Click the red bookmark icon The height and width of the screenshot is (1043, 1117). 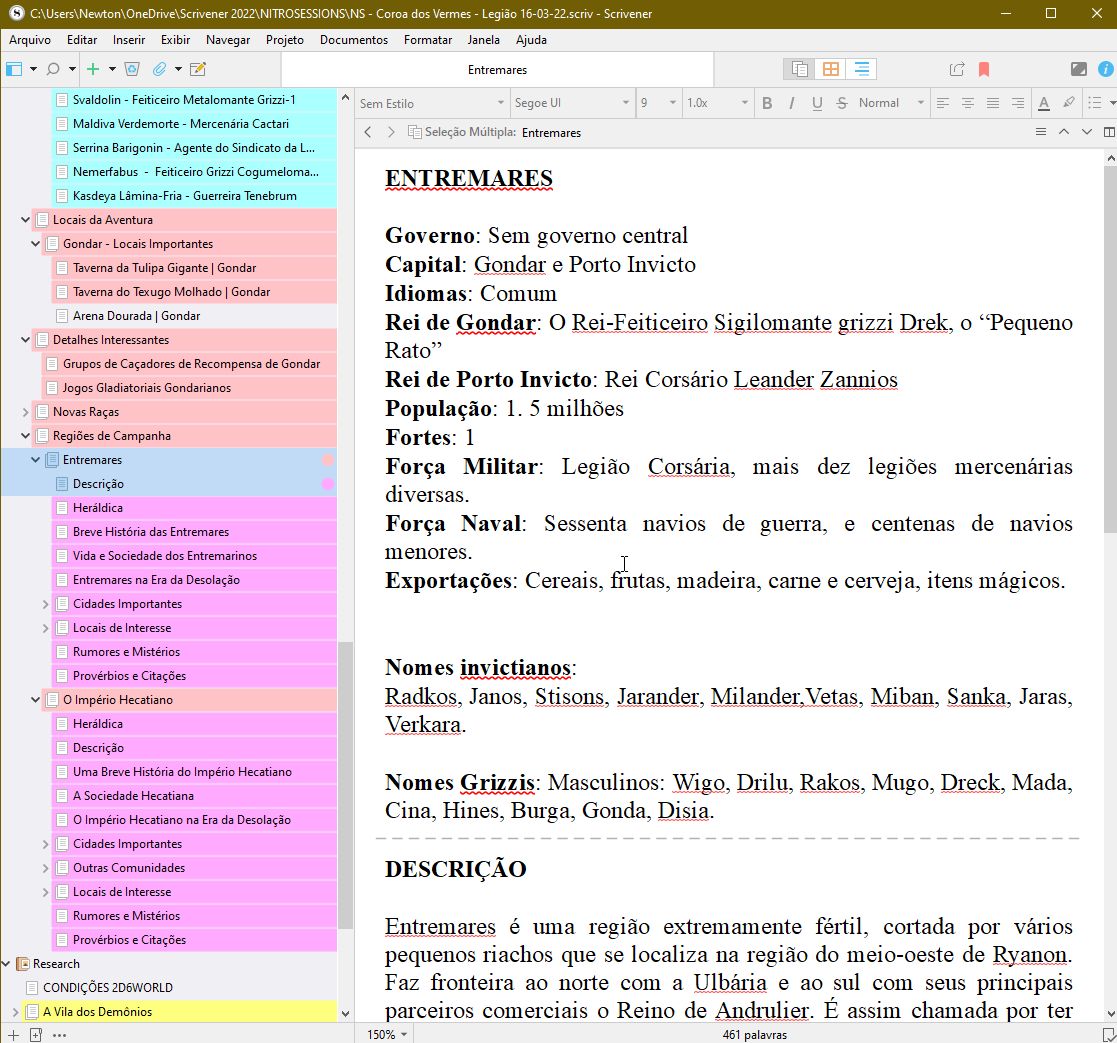[x=984, y=69]
